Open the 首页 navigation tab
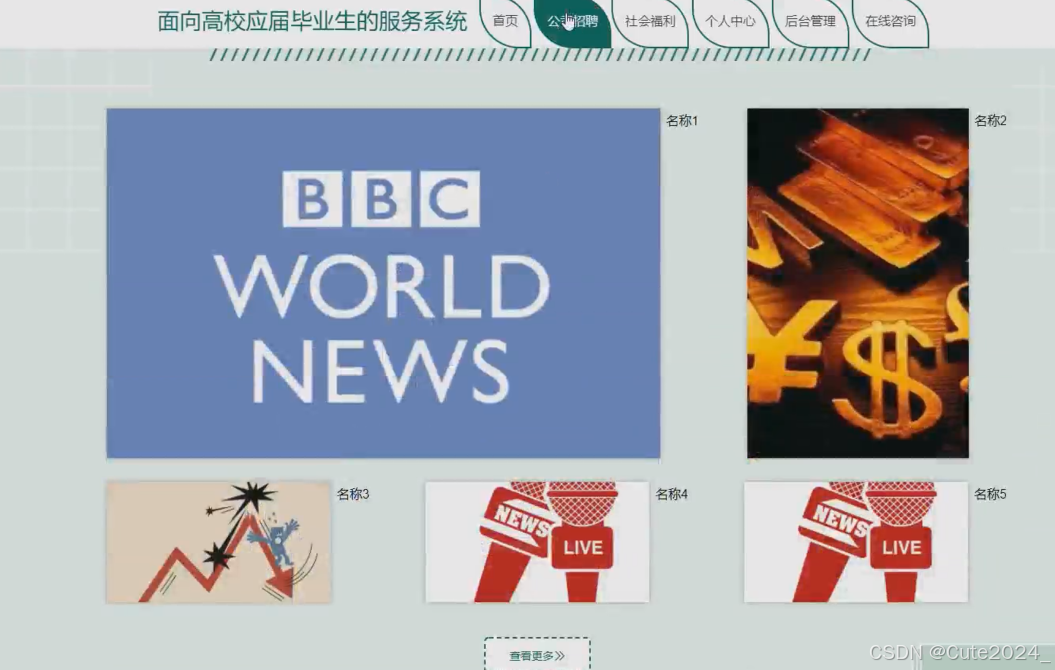This screenshot has width=1055, height=670. [x=505, y=22]
